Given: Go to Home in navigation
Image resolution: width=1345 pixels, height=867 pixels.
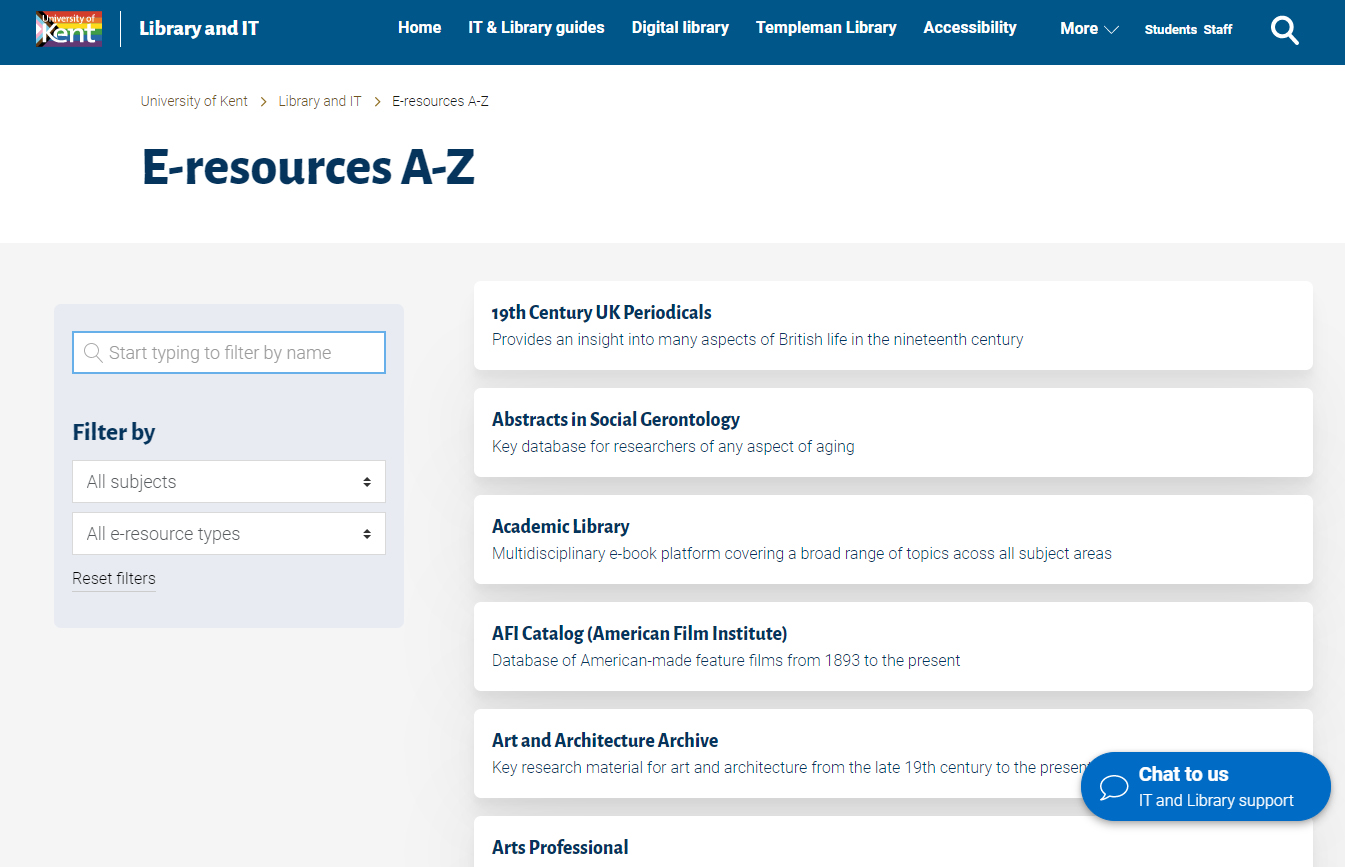Looking at the screenshot, I should 419,28.
